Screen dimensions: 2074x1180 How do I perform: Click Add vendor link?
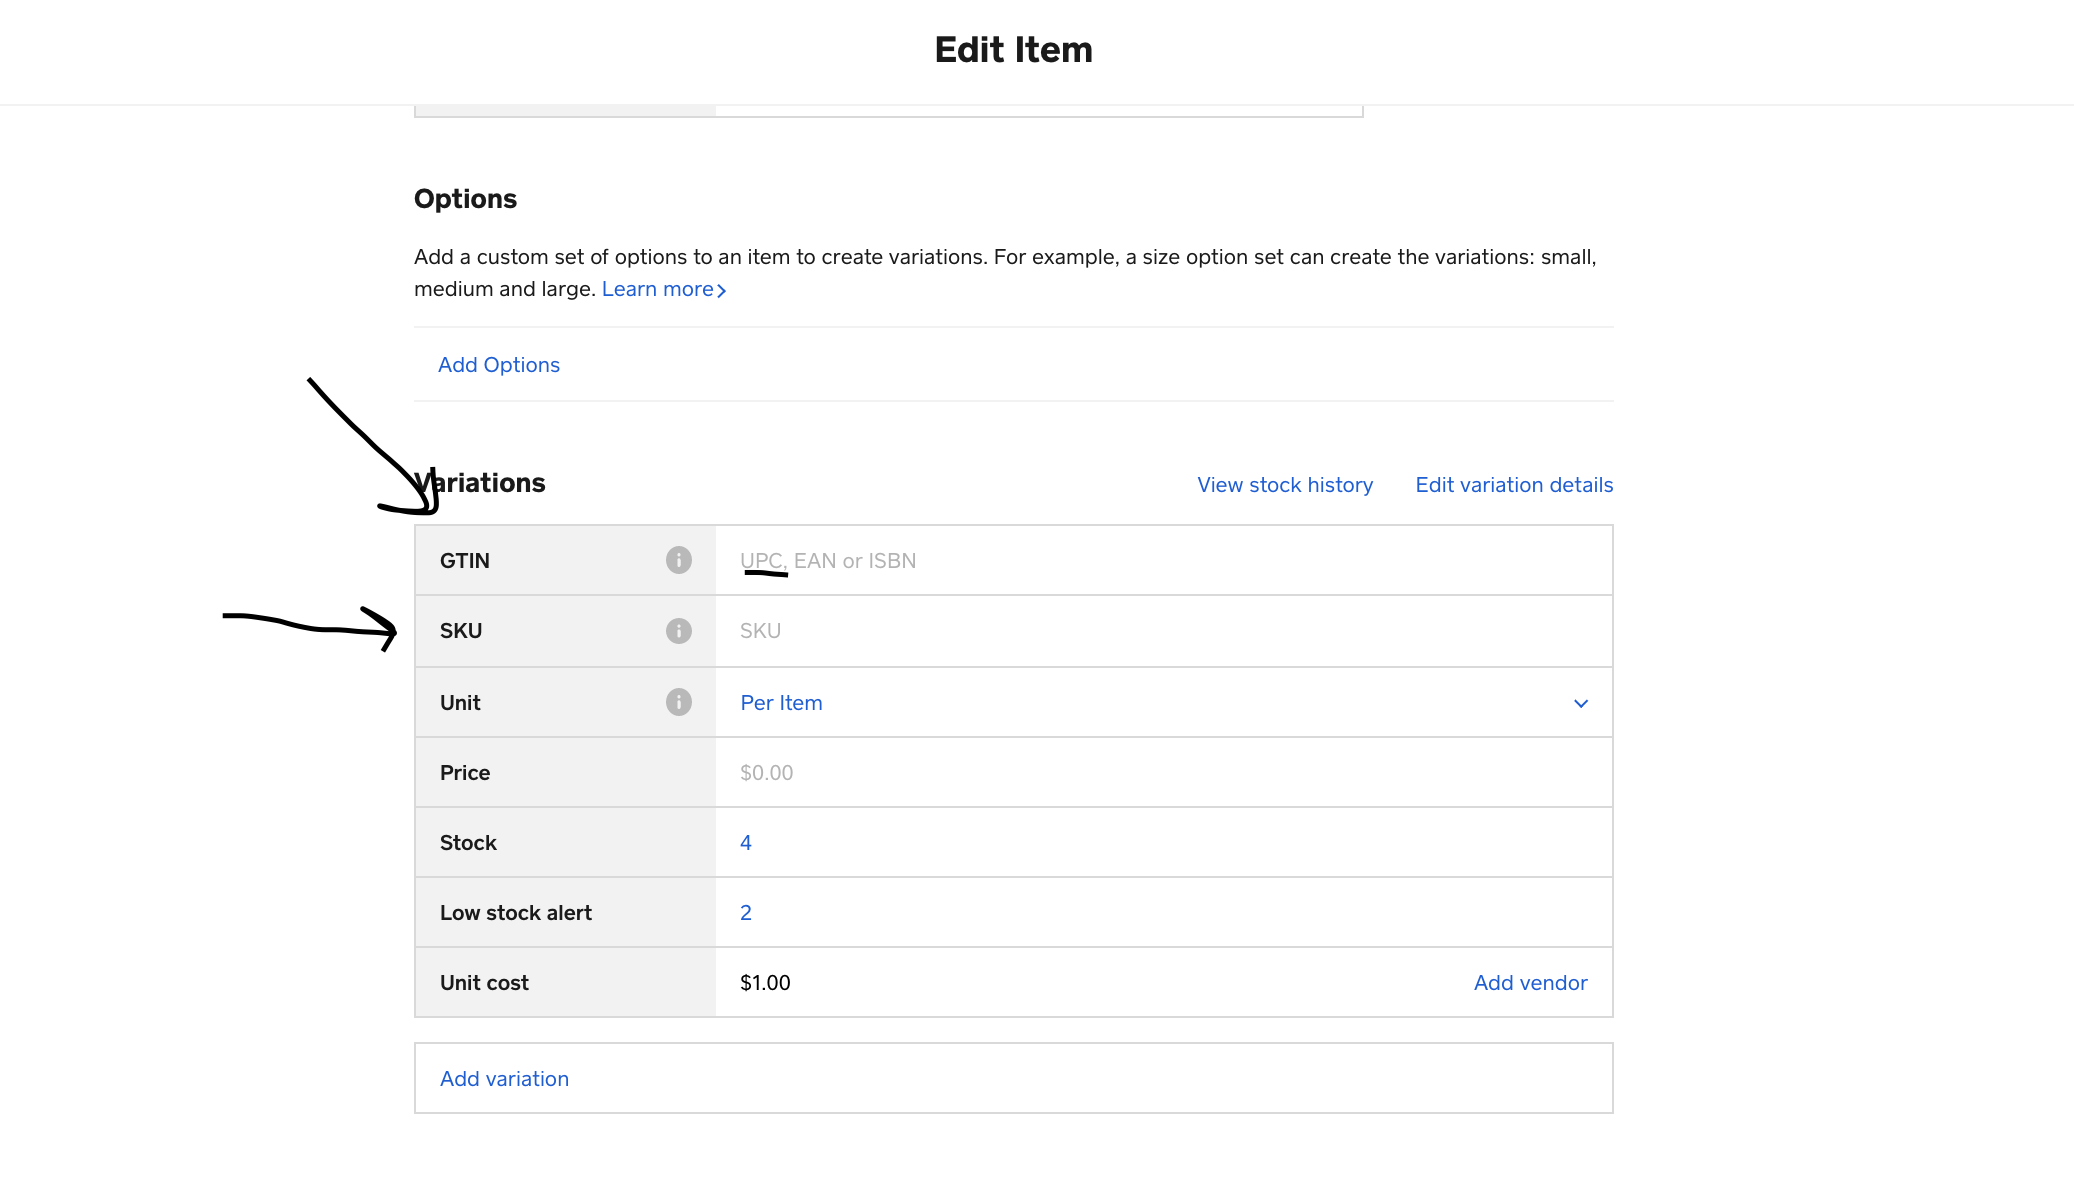[x=1530, y=983]
